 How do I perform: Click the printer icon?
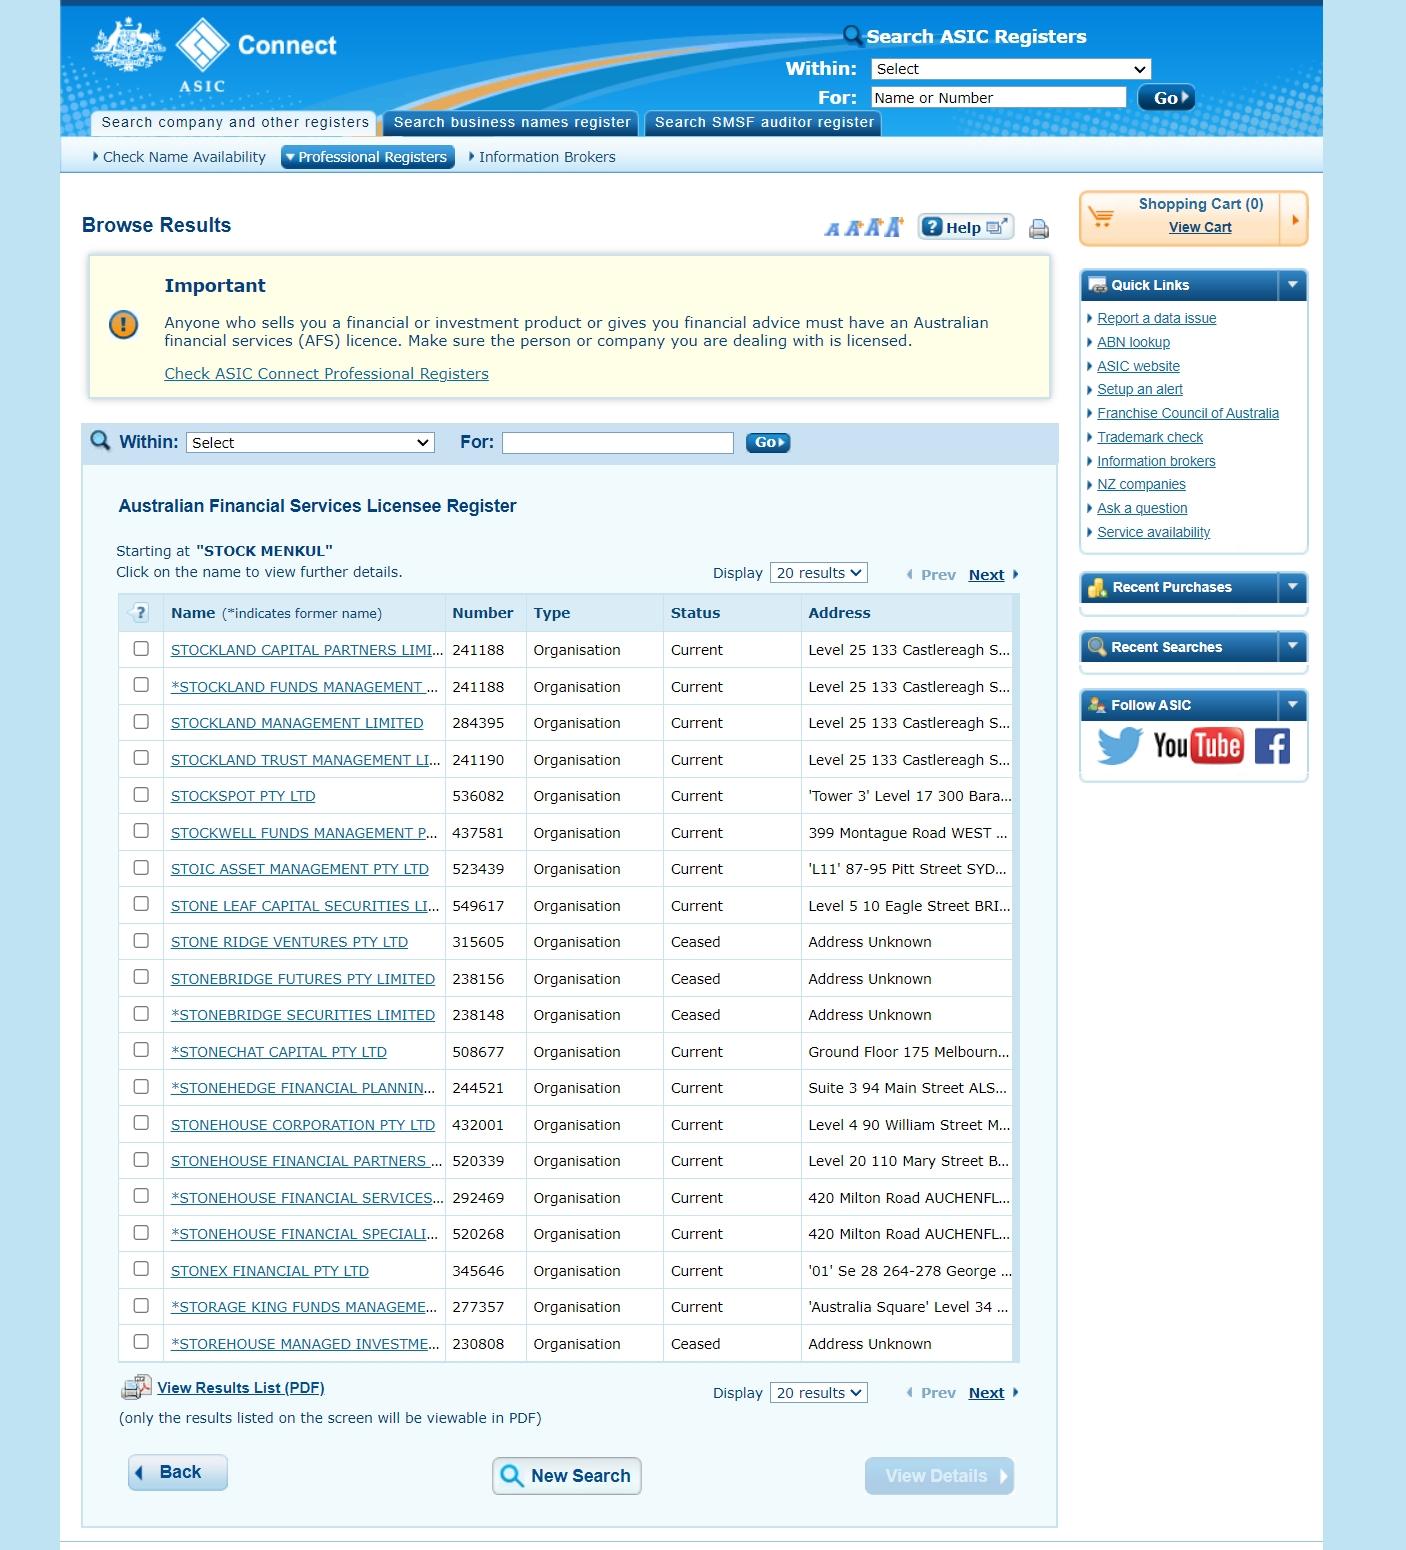(x=1039, y=229)
